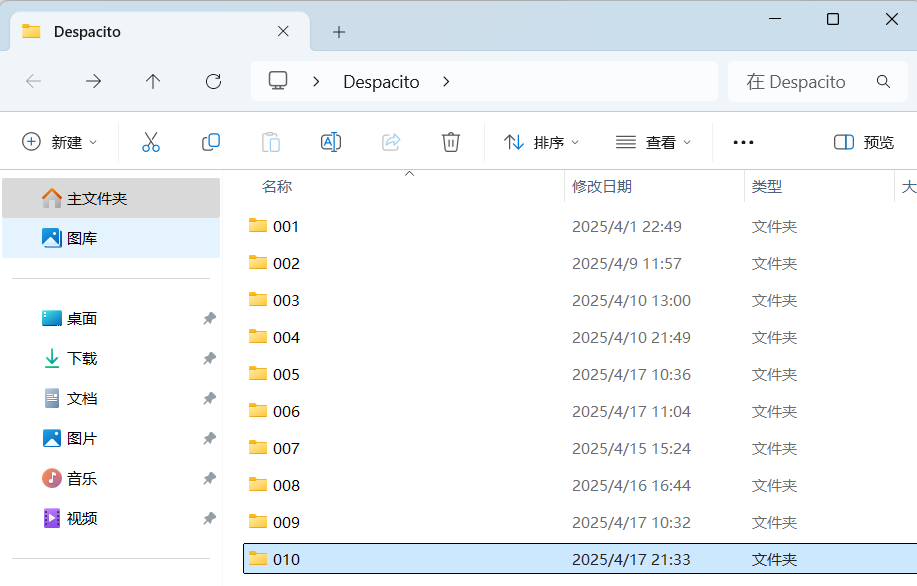
Task: Go forward with the right arrow
Action: point(94,81)
